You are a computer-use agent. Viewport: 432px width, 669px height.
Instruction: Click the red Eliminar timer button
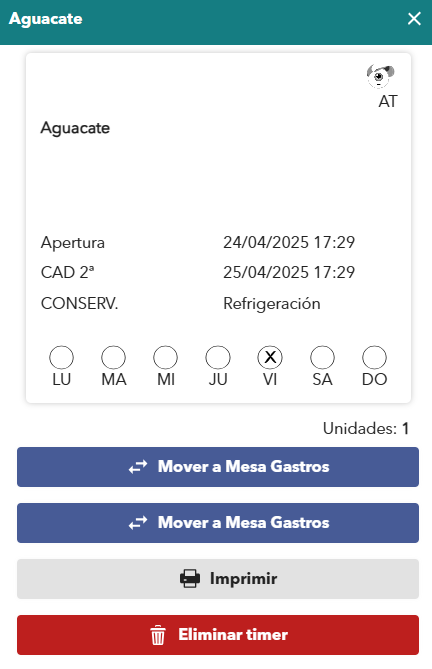pyautogui.click(x=218, y=635)
